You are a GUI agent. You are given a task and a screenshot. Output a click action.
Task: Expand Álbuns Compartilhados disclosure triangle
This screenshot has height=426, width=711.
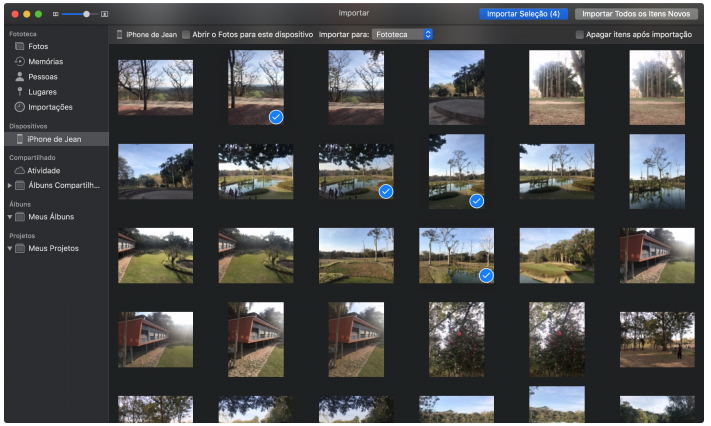10,186
